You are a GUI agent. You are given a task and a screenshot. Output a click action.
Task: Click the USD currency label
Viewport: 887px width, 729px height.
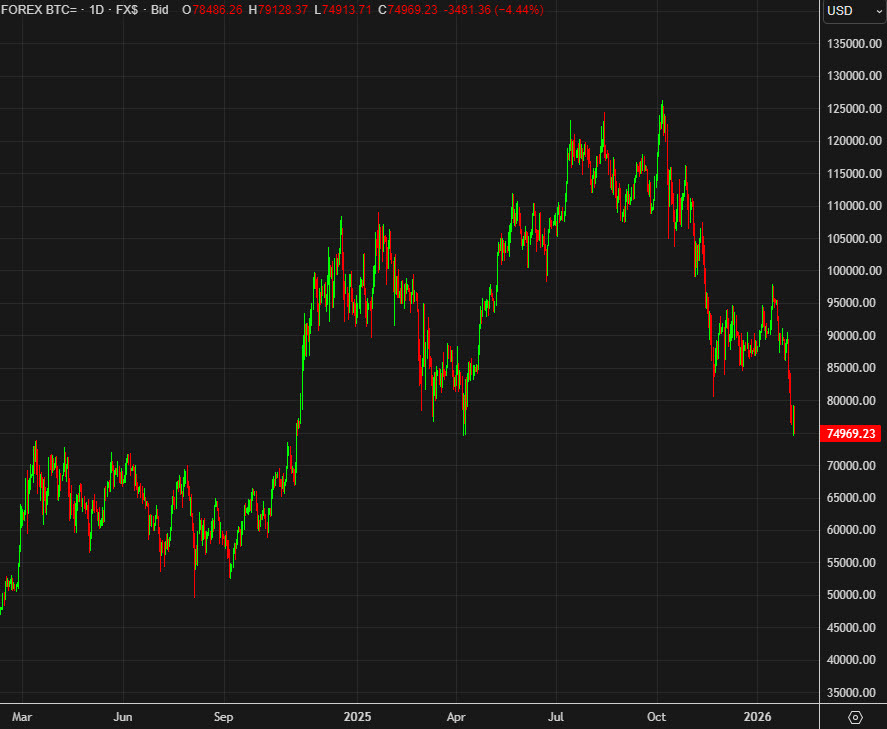click(838, 11)
